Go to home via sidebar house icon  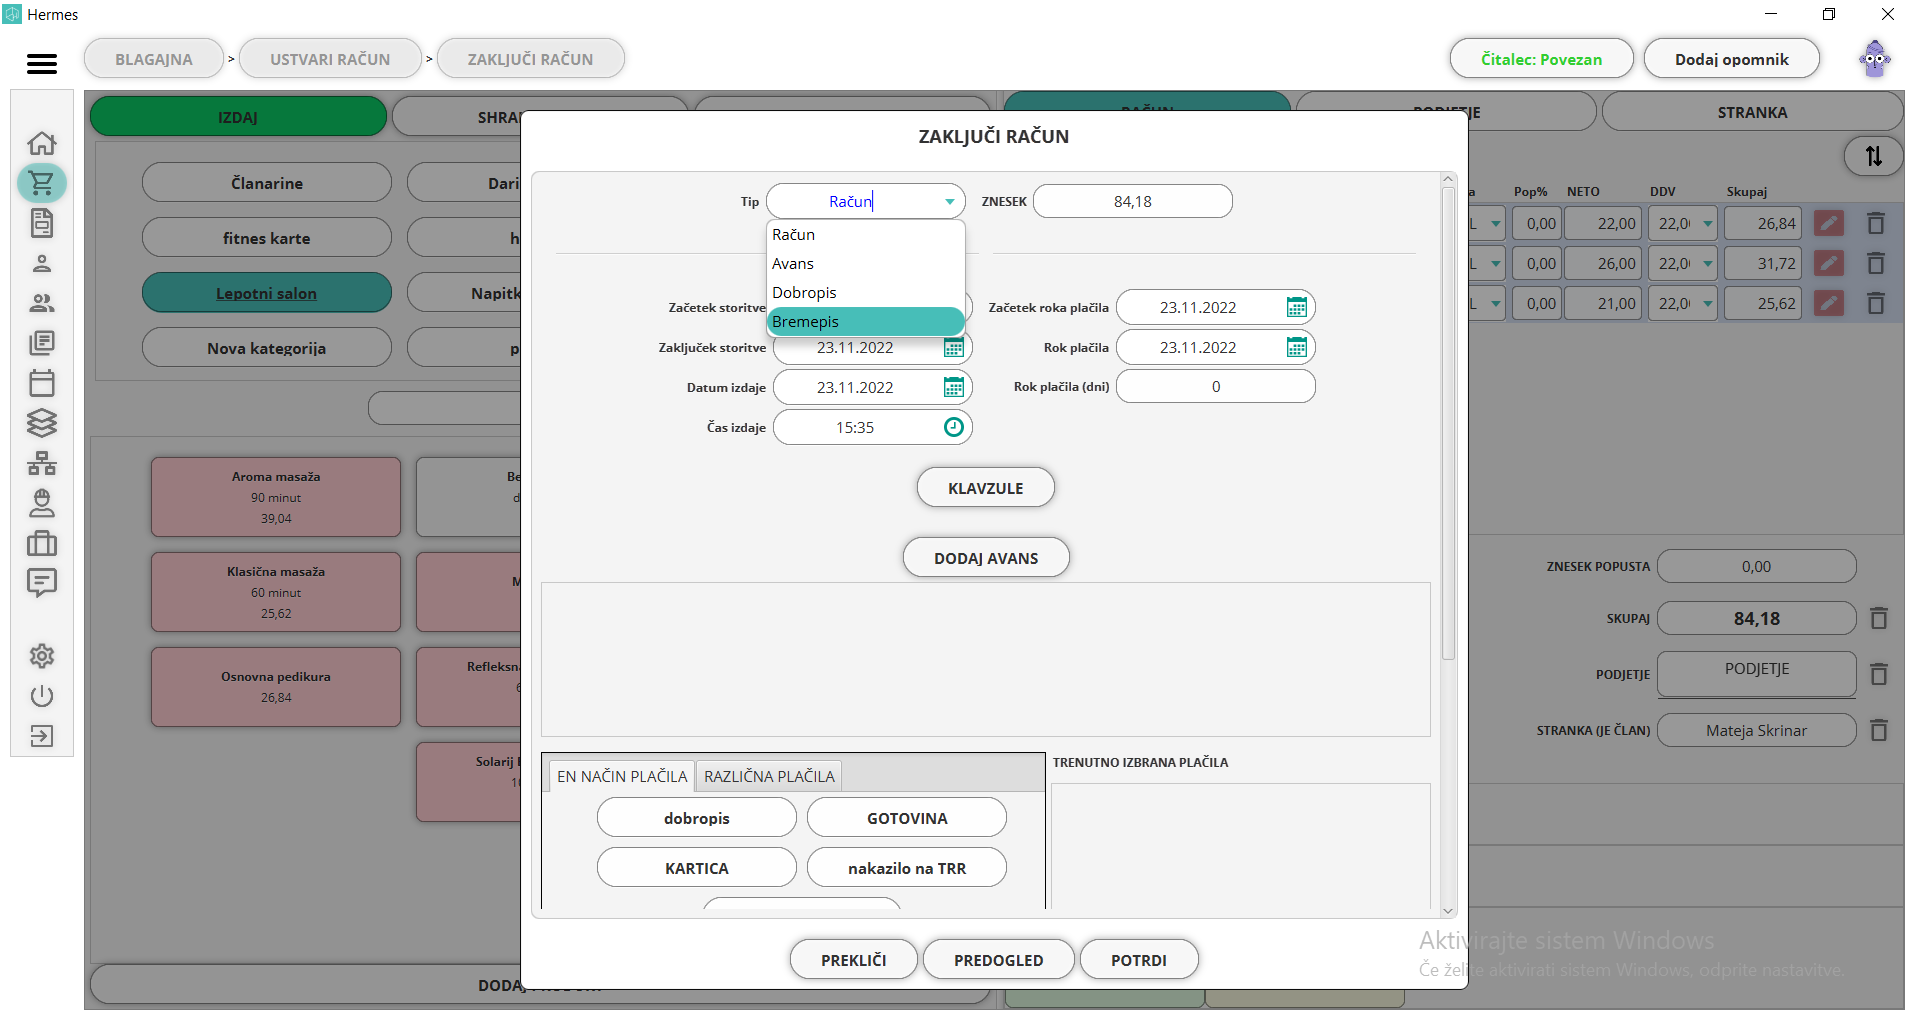point(42,143)
